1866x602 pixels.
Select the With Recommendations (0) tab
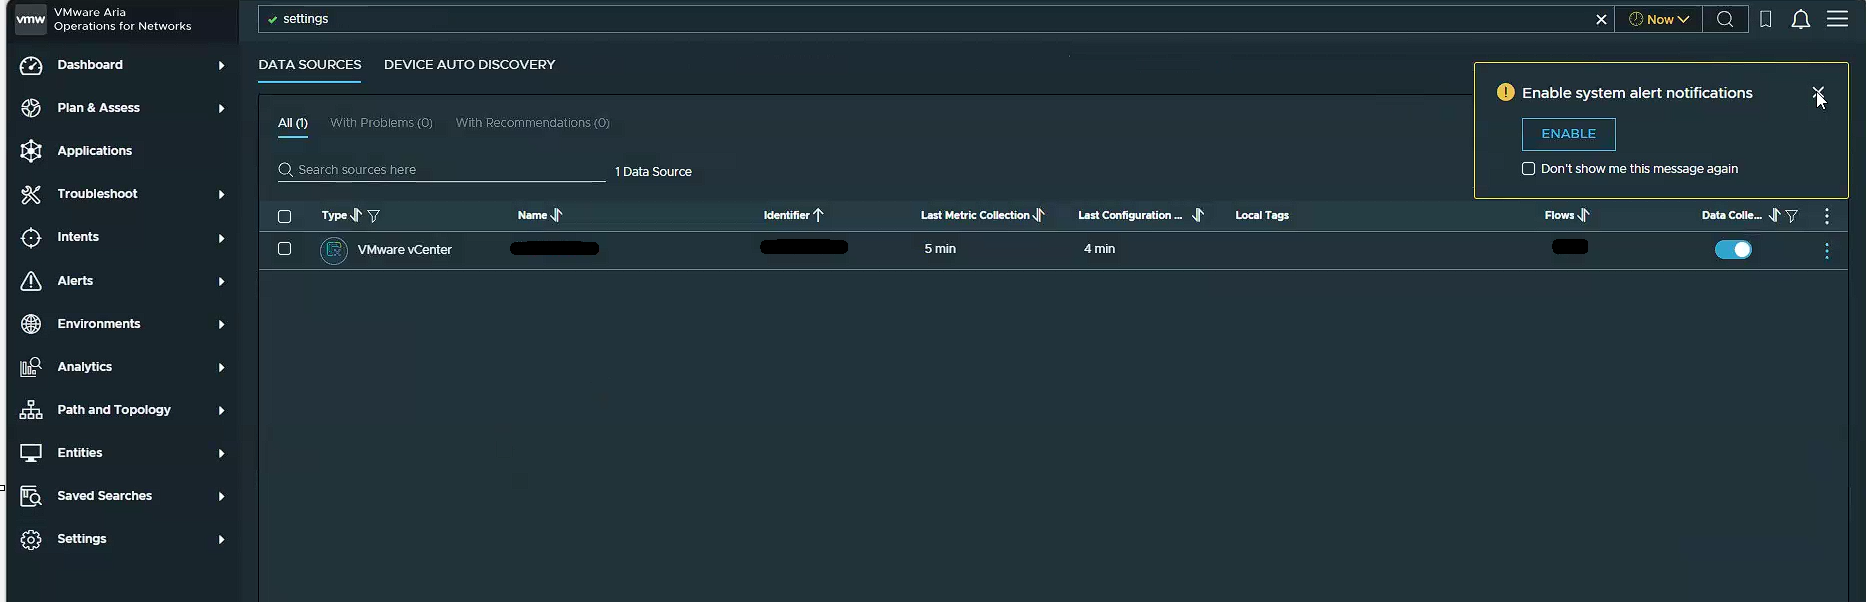532,123
